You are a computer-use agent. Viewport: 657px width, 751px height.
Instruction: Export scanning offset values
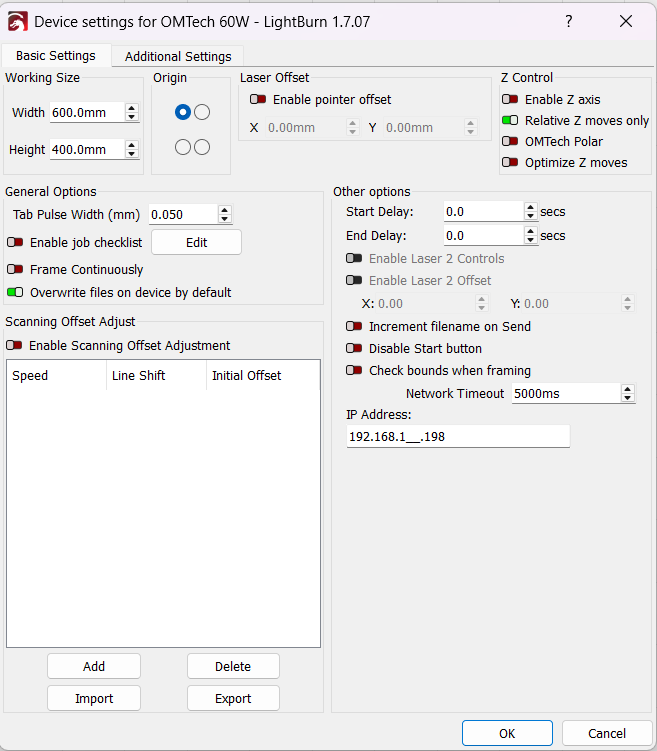(233, 698)
